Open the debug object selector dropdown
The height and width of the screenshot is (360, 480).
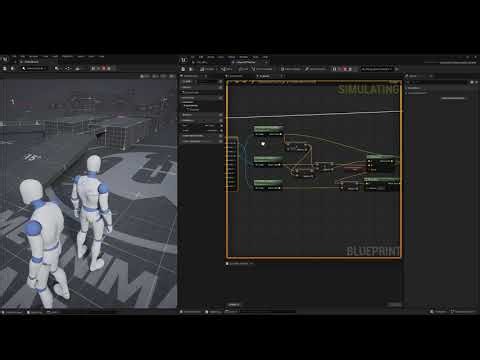pos(377,69)
